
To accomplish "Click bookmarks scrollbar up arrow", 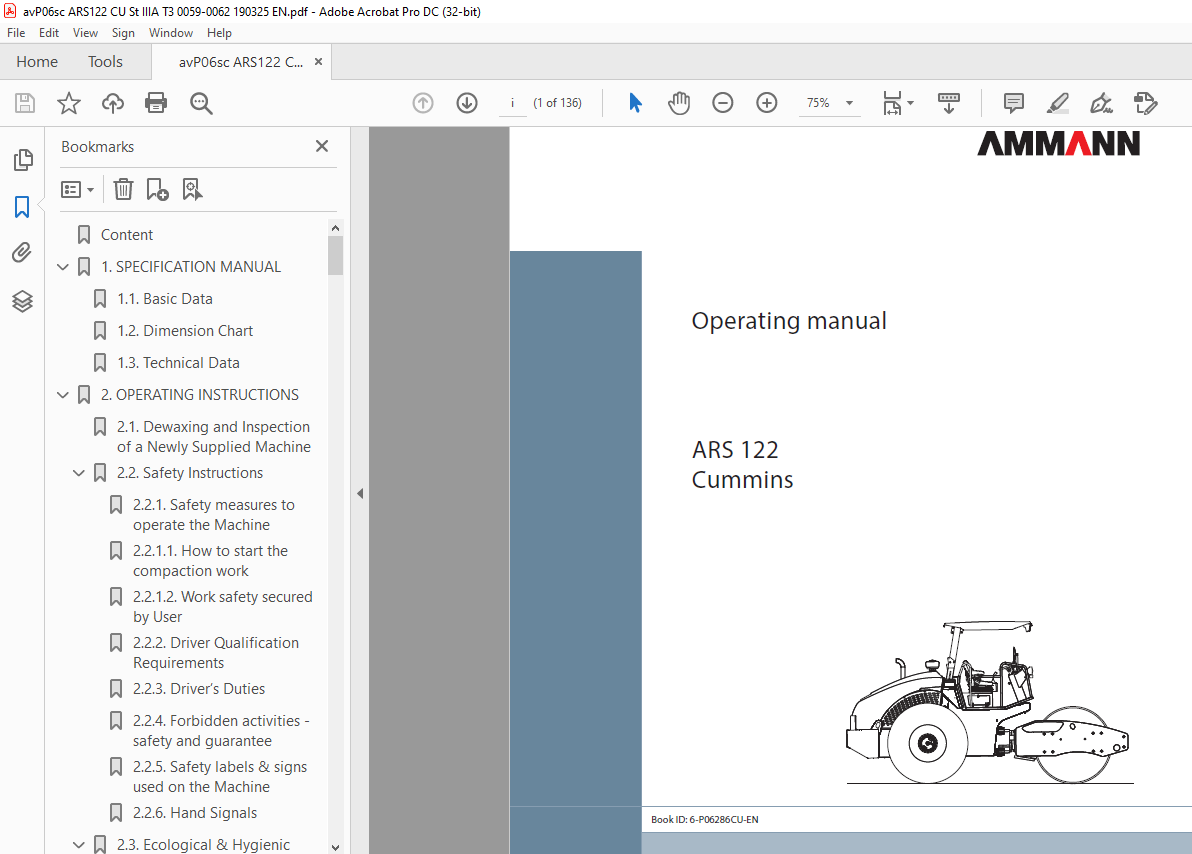I will coord(335,228).
